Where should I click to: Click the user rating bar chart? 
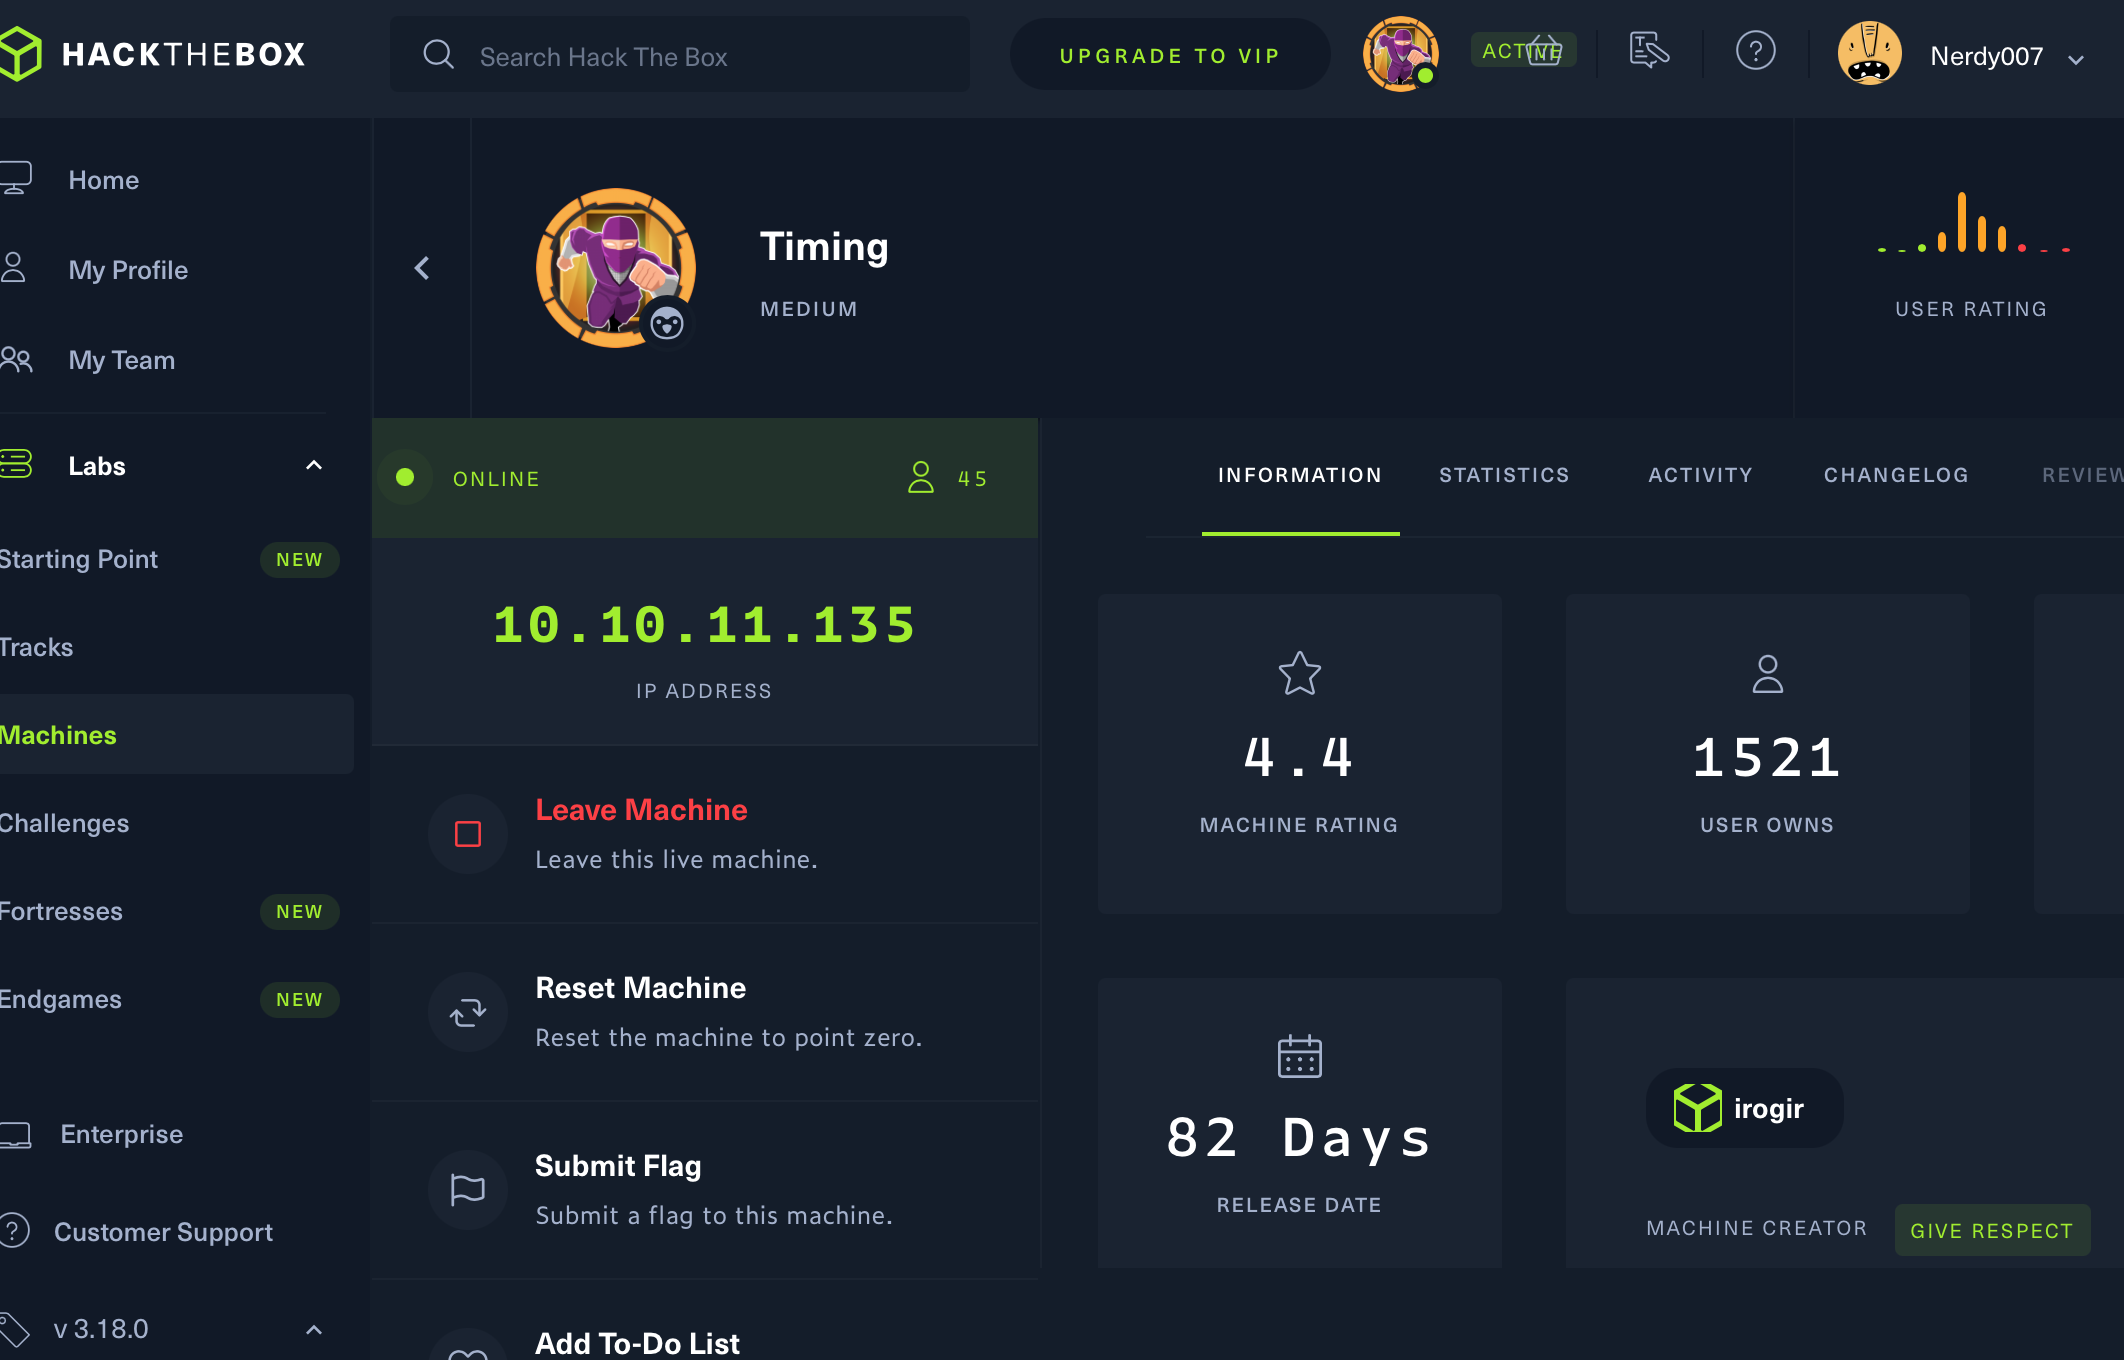(x=1972, y=222)
